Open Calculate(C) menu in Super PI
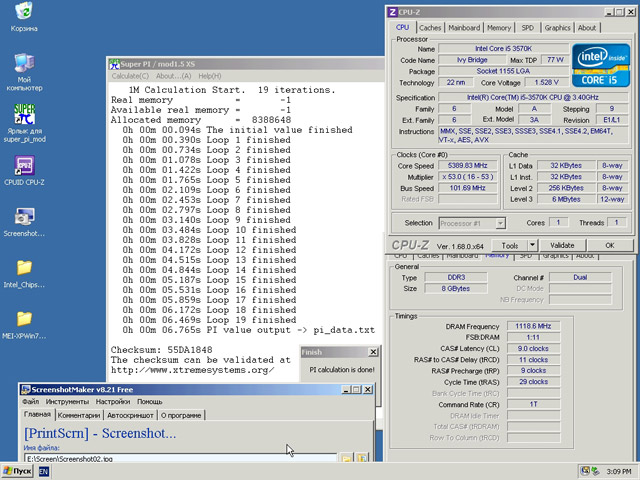 coord(130,76)
